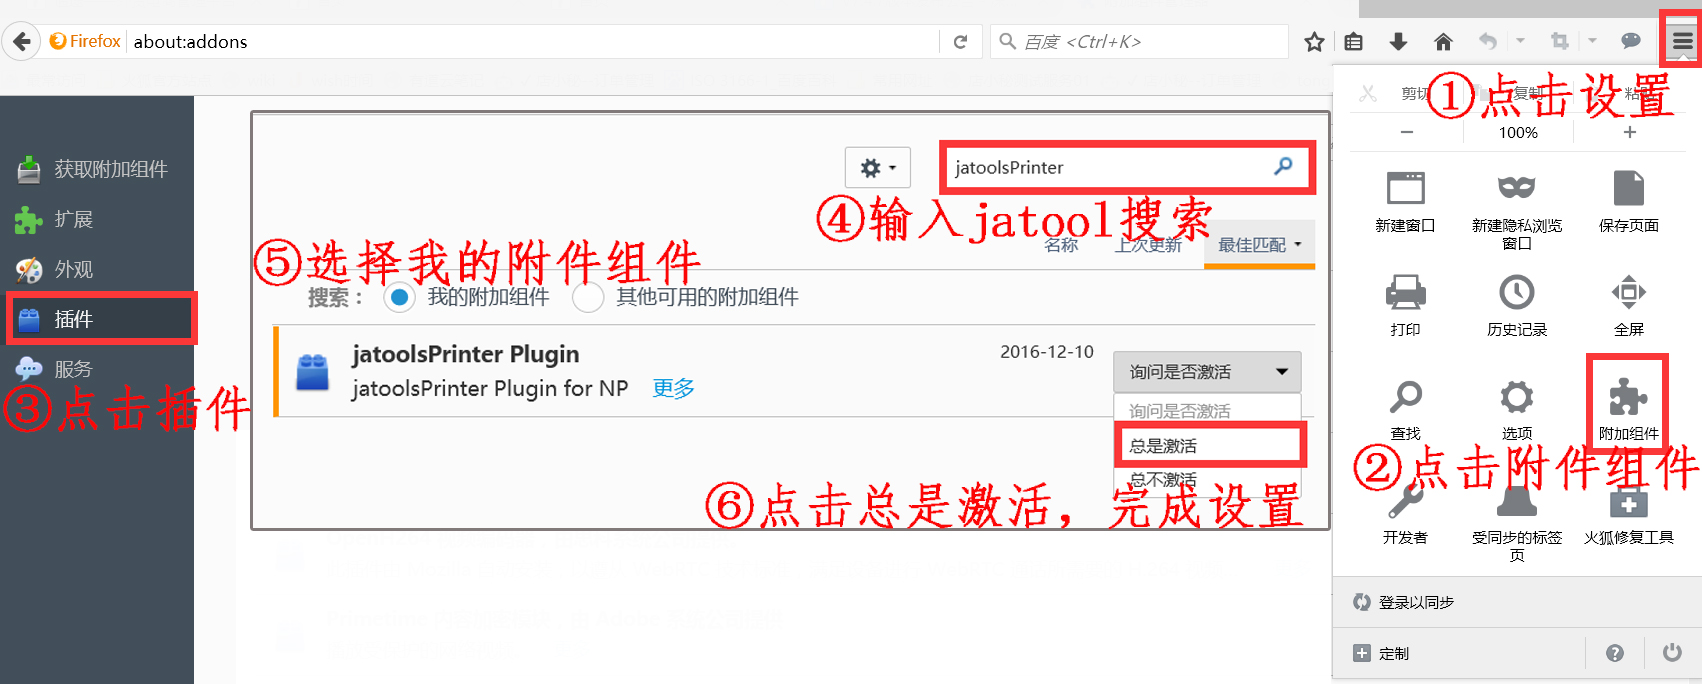The width and height of the screenshot is (1702, 684).
Task: Enter full screen (全屏)
Action: point(1629,306)
